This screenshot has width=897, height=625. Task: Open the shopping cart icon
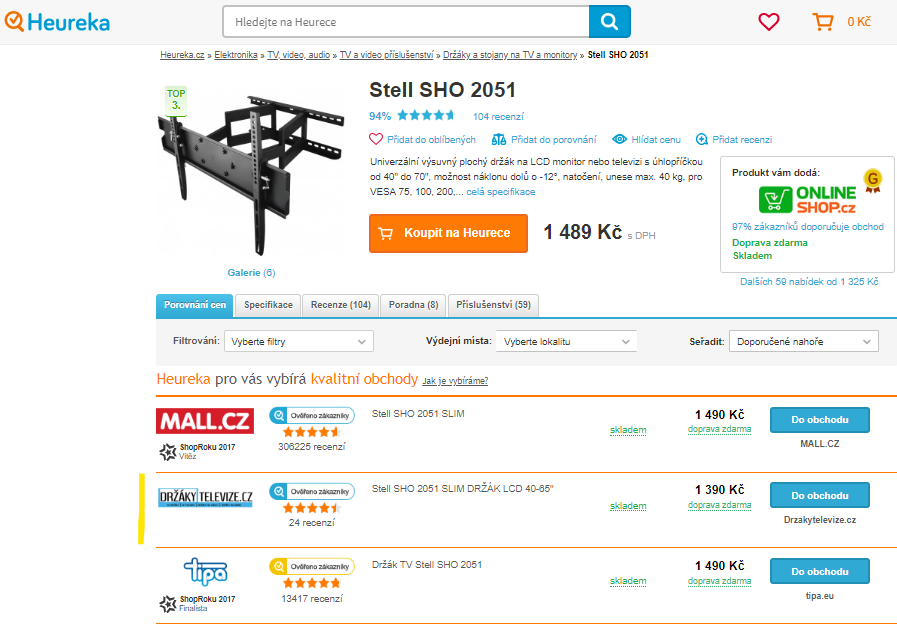coord(823,22)
